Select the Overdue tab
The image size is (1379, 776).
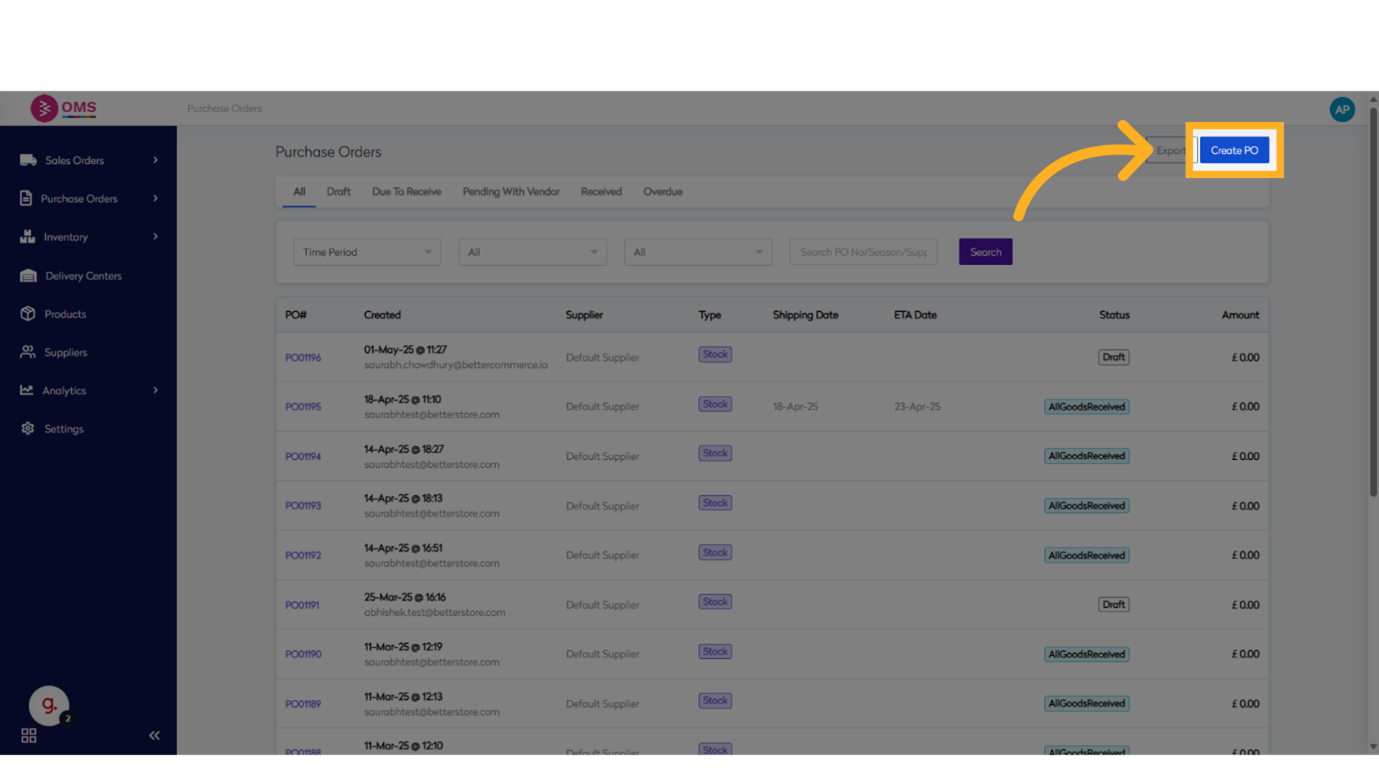[662, 192]
